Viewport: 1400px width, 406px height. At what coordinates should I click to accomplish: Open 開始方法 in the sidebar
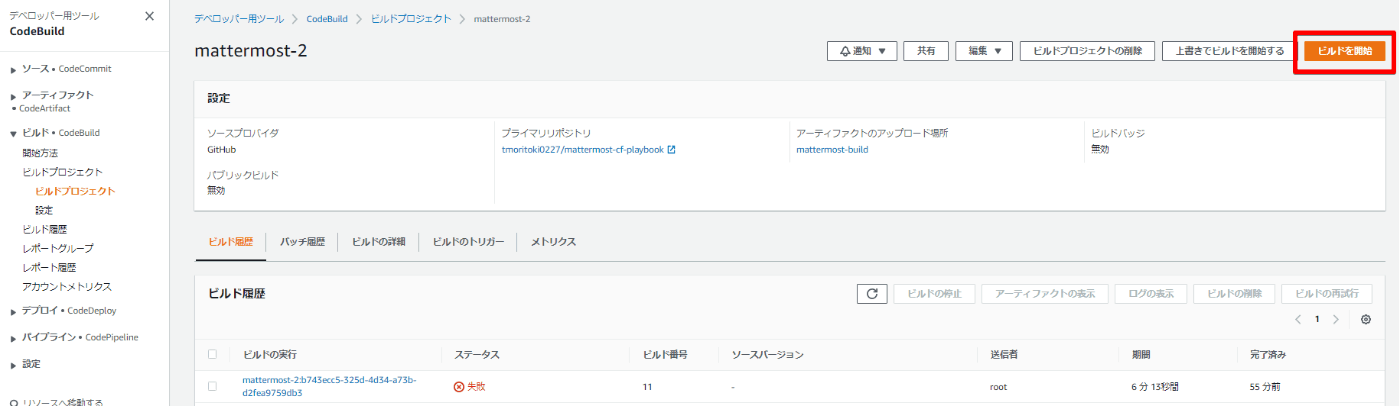point(40,153)
